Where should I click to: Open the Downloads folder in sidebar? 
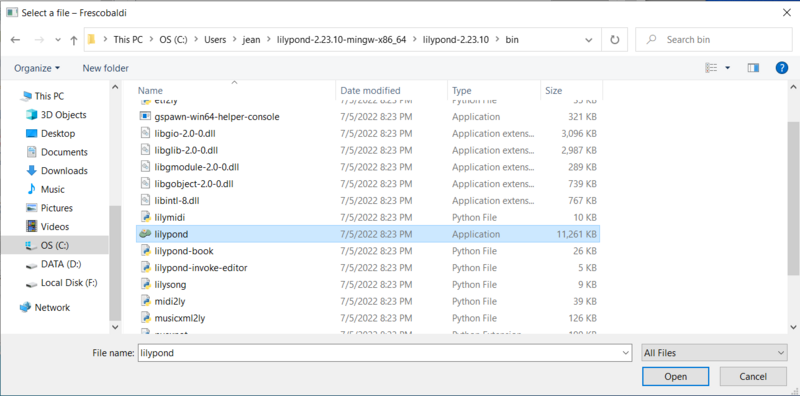(57, 171)
